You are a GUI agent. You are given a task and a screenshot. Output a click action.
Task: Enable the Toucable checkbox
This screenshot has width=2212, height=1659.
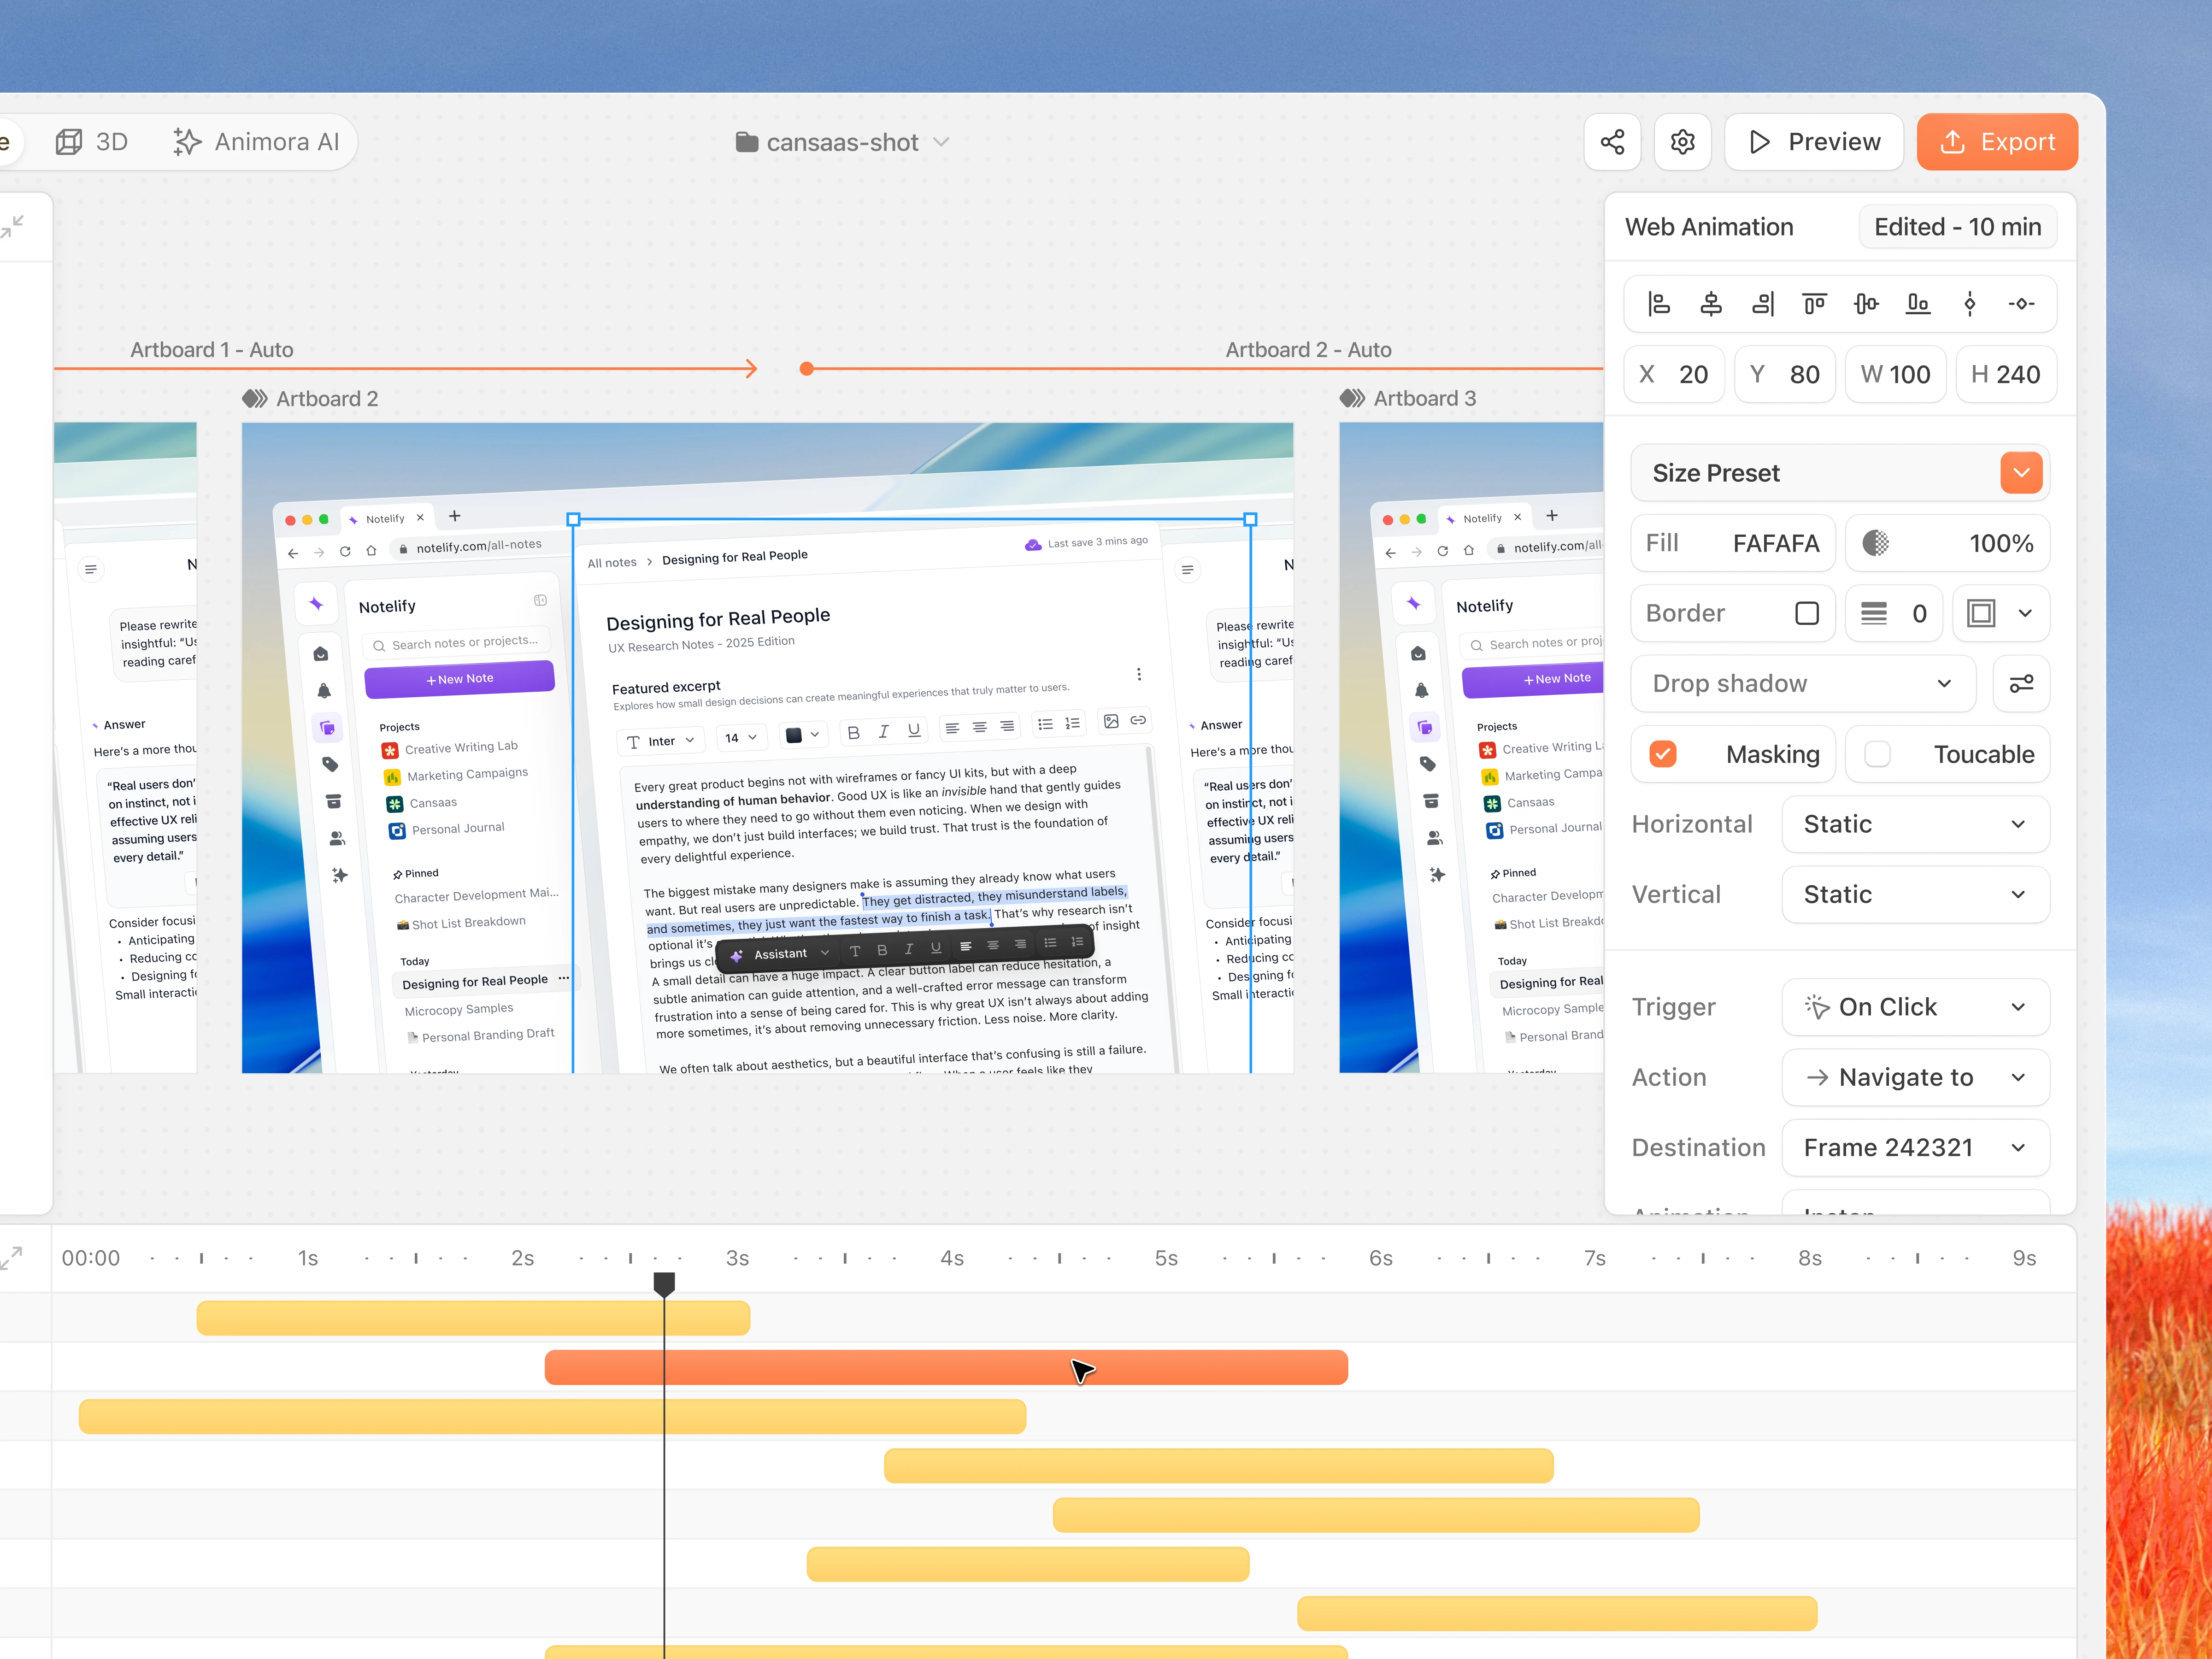(x=1877, y=754)
